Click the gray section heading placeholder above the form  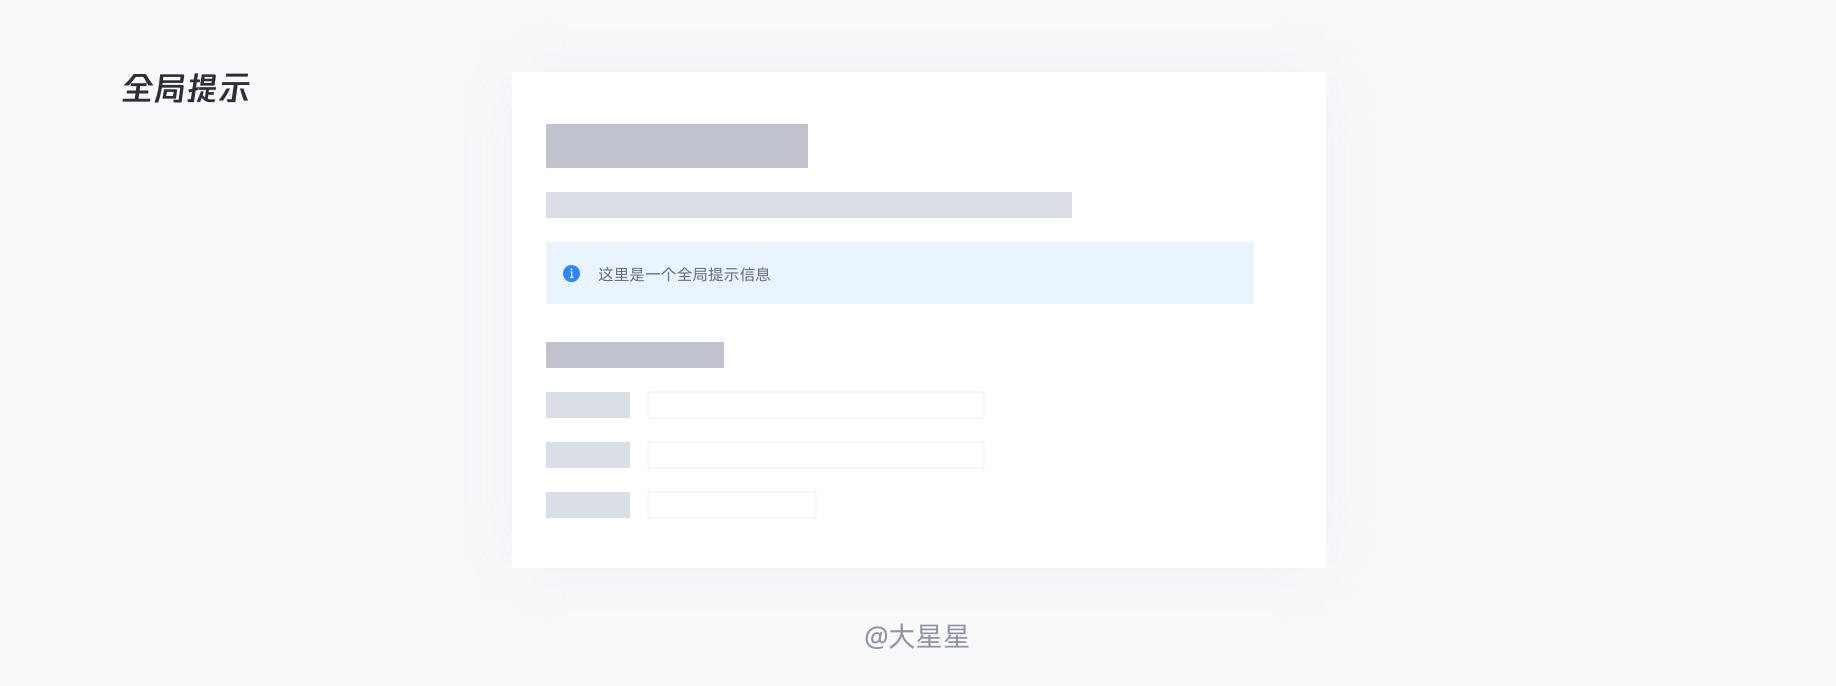tap(635, 355)
